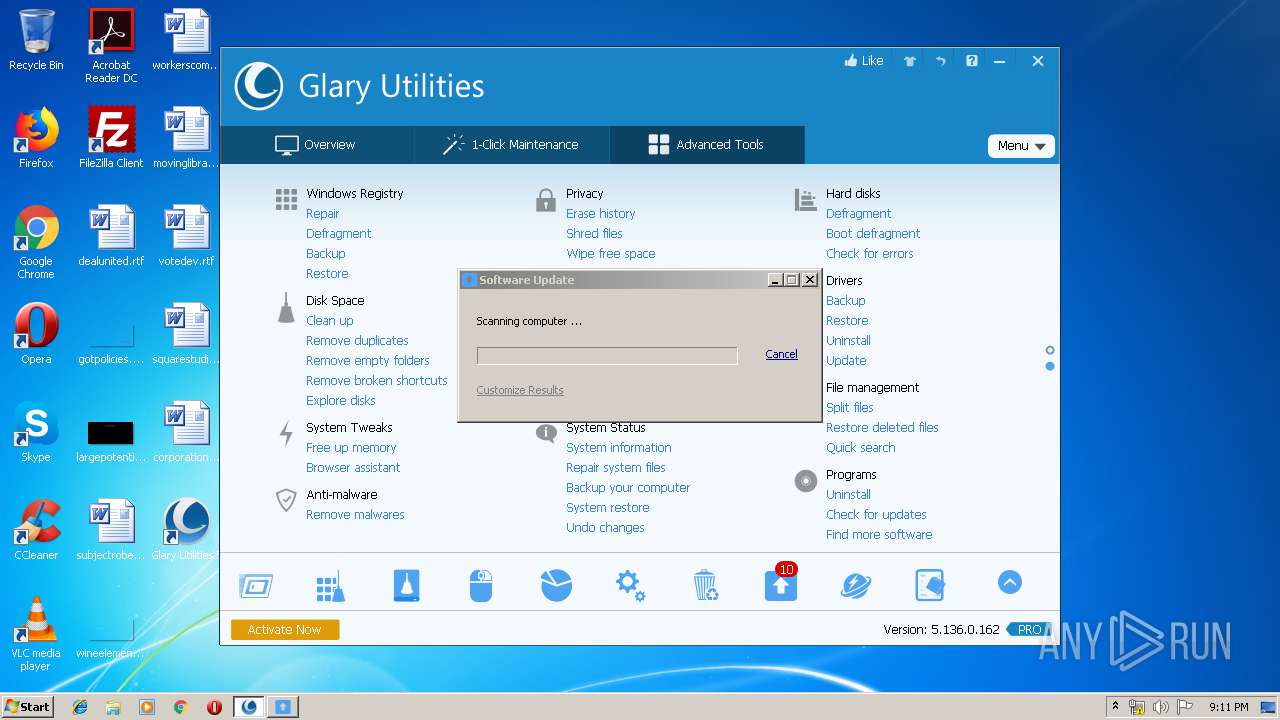Open Check for errors link
Screen dimensions: 1280x720
pos(869,254)
